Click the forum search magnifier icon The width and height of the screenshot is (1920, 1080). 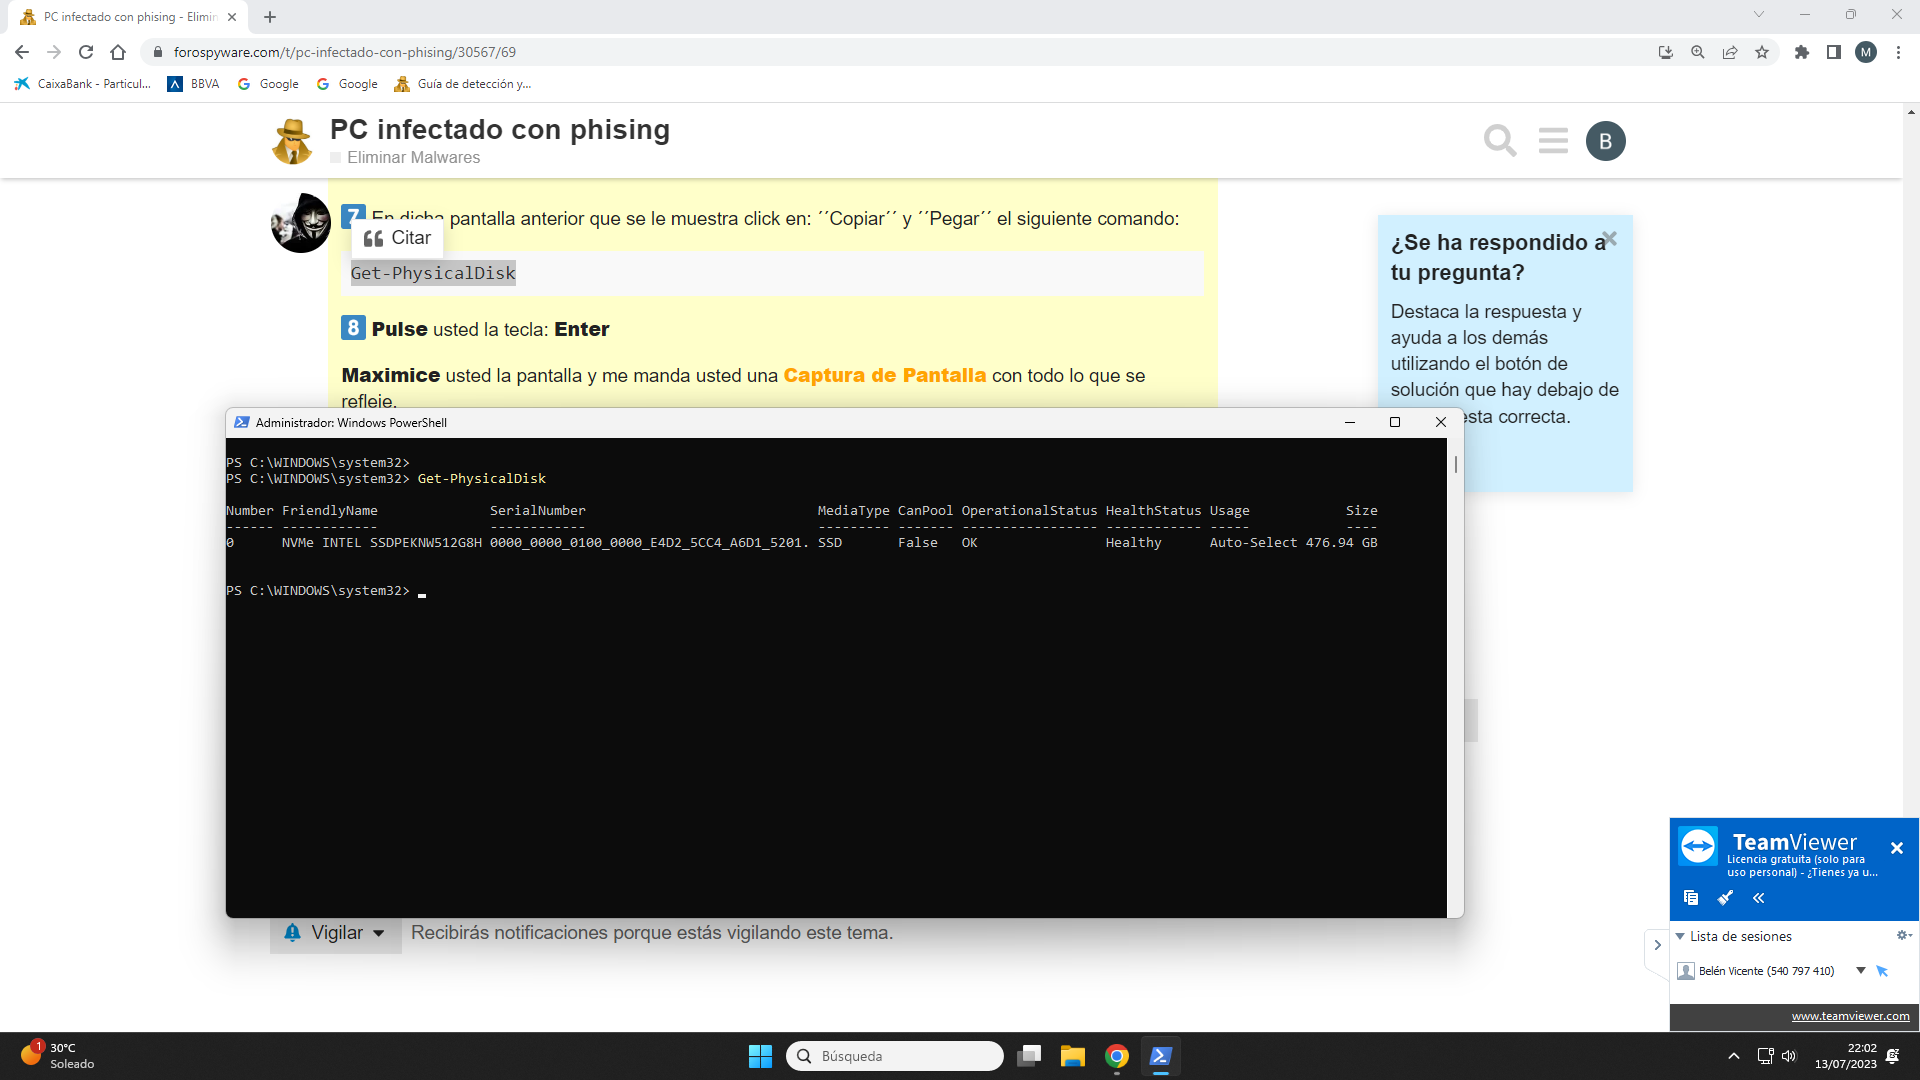[x=1499, y=141]
